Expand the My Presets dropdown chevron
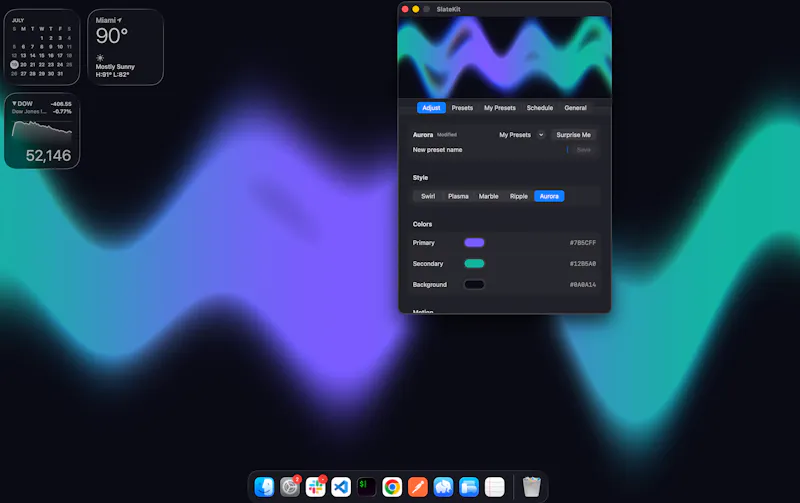Viewport: 800px width, 503px height. click(541, 135)
